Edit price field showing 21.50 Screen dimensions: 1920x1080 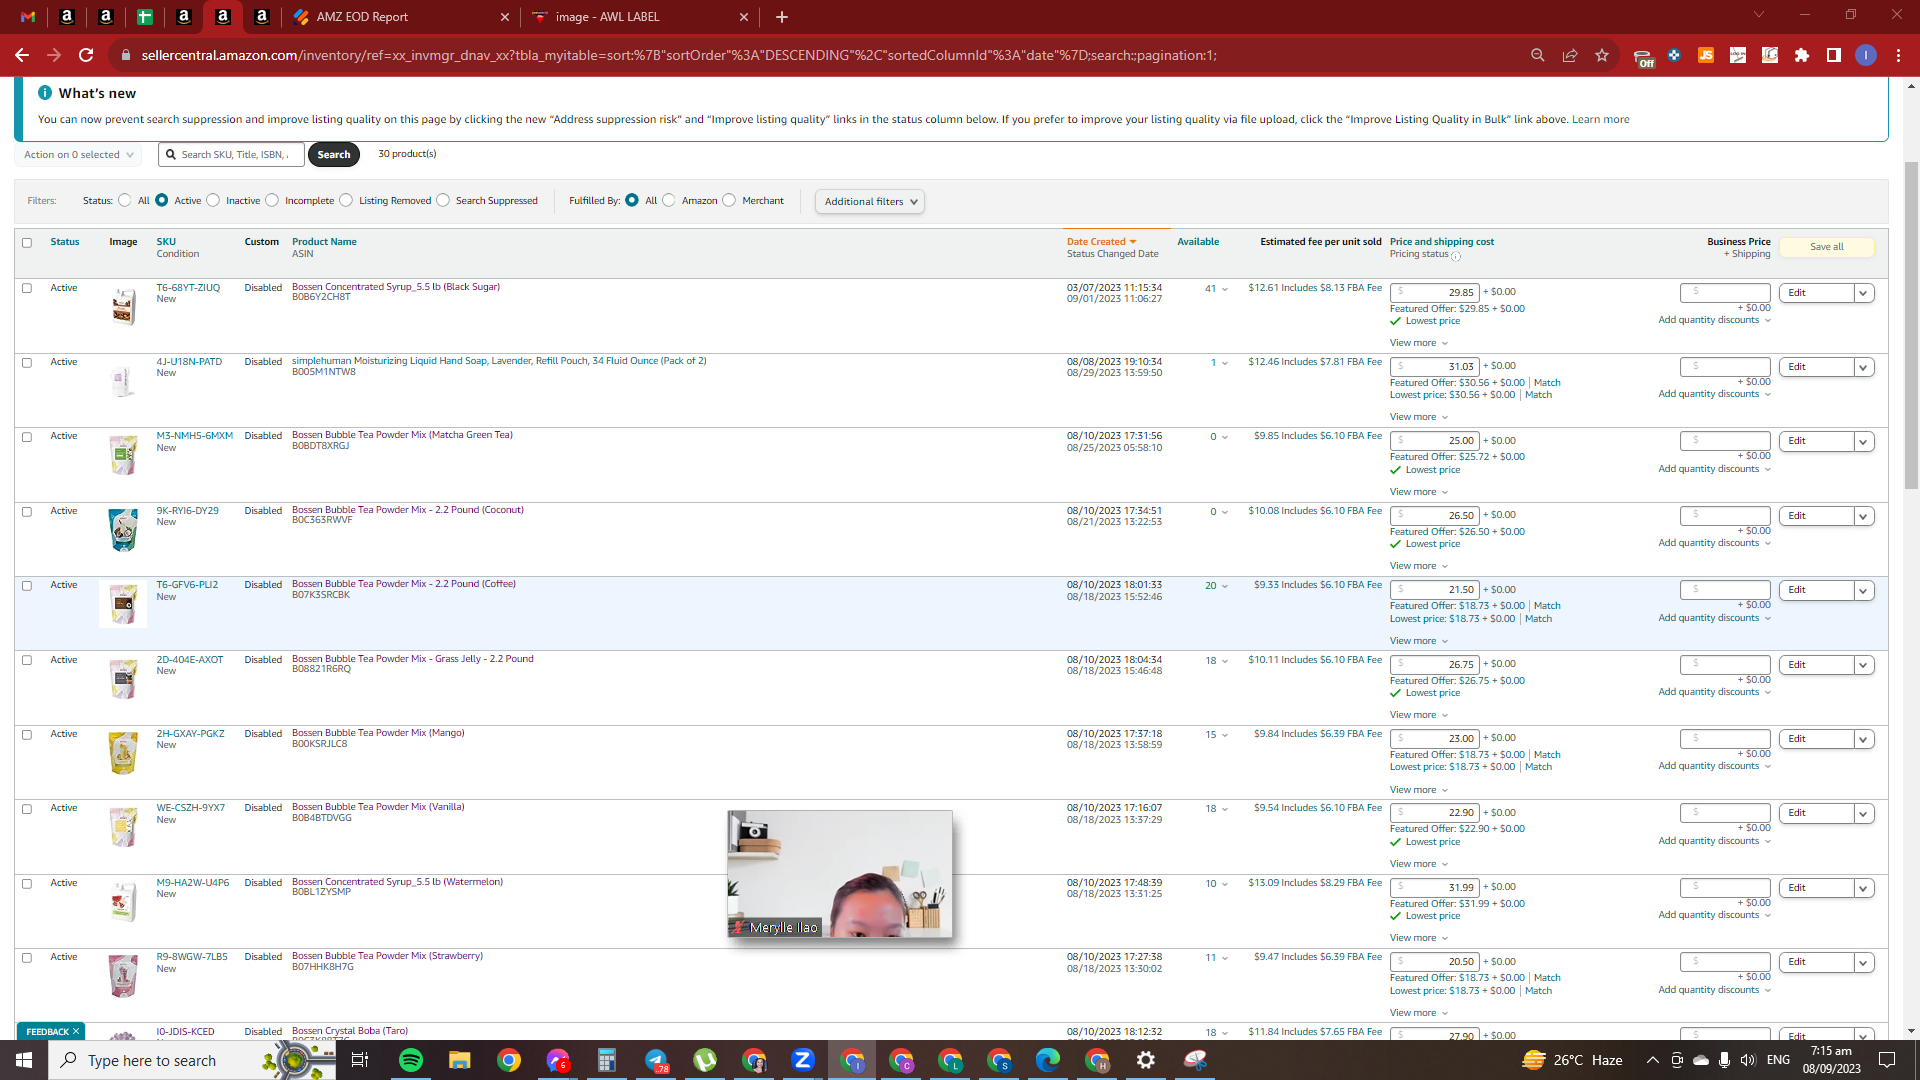tap(1435, 590)
